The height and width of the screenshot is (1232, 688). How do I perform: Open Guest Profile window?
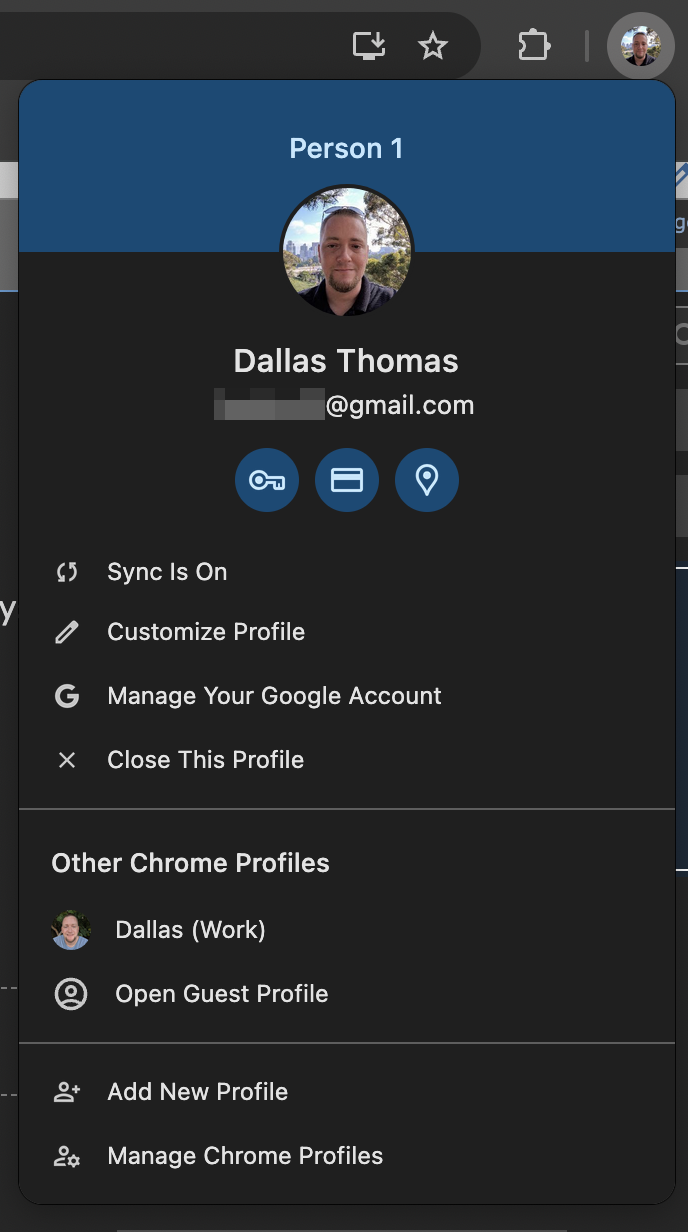pyautogui.click(x=221, y=994)
